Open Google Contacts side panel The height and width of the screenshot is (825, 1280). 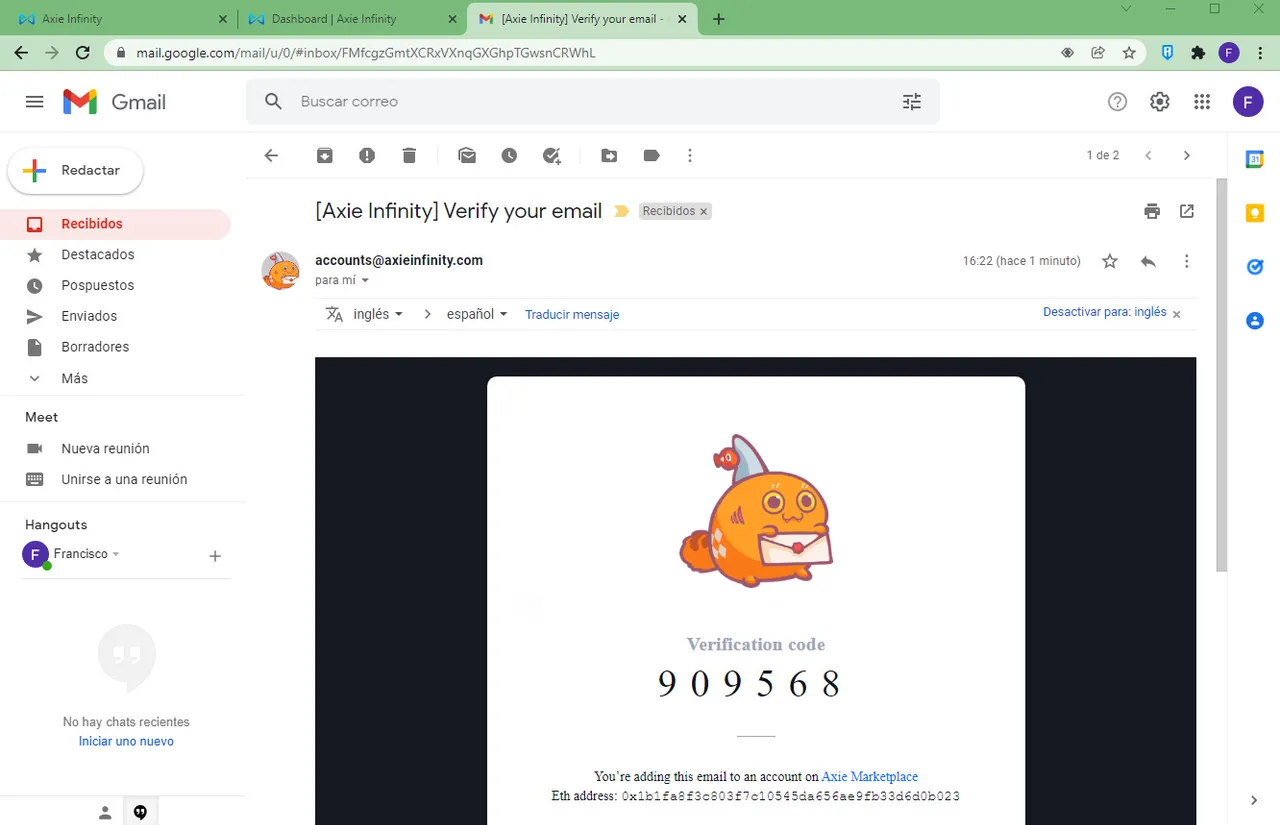click(1254, 321)
